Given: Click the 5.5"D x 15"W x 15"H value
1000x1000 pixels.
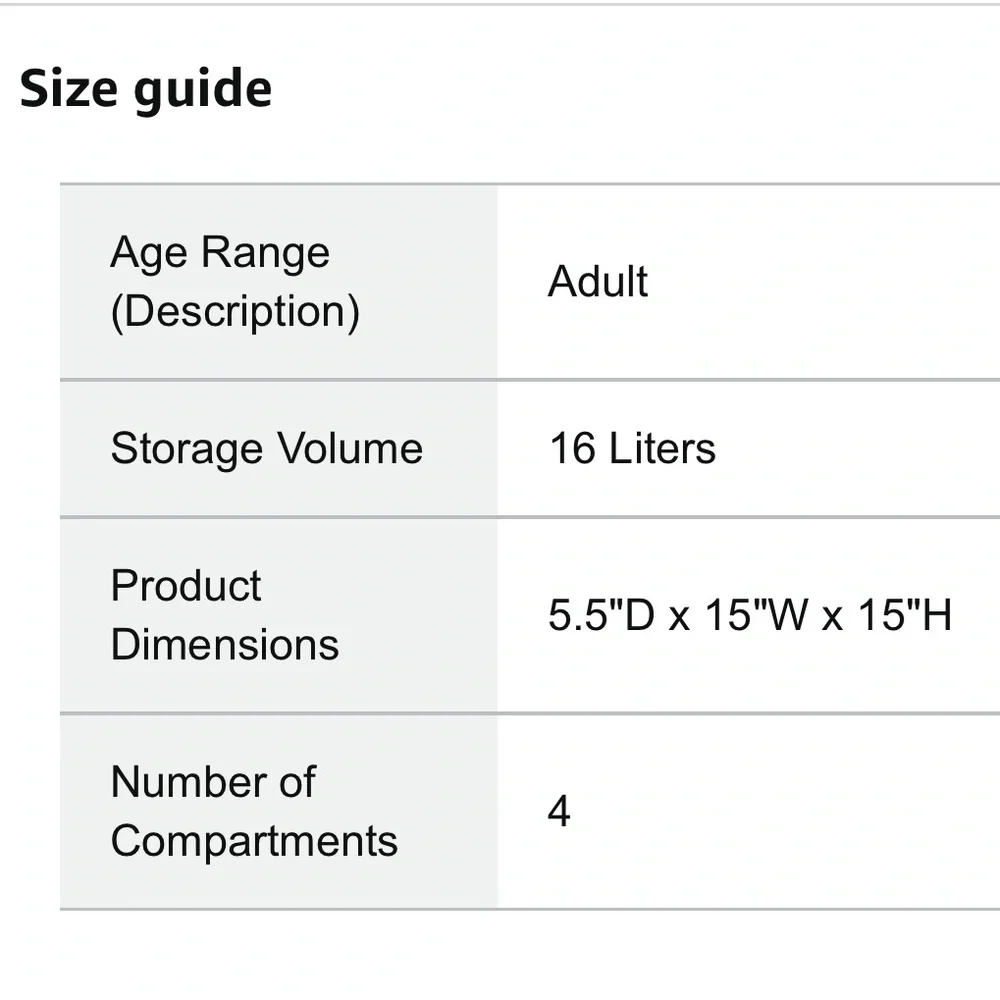Looking at the screenshot, I should tap(750, 615).
